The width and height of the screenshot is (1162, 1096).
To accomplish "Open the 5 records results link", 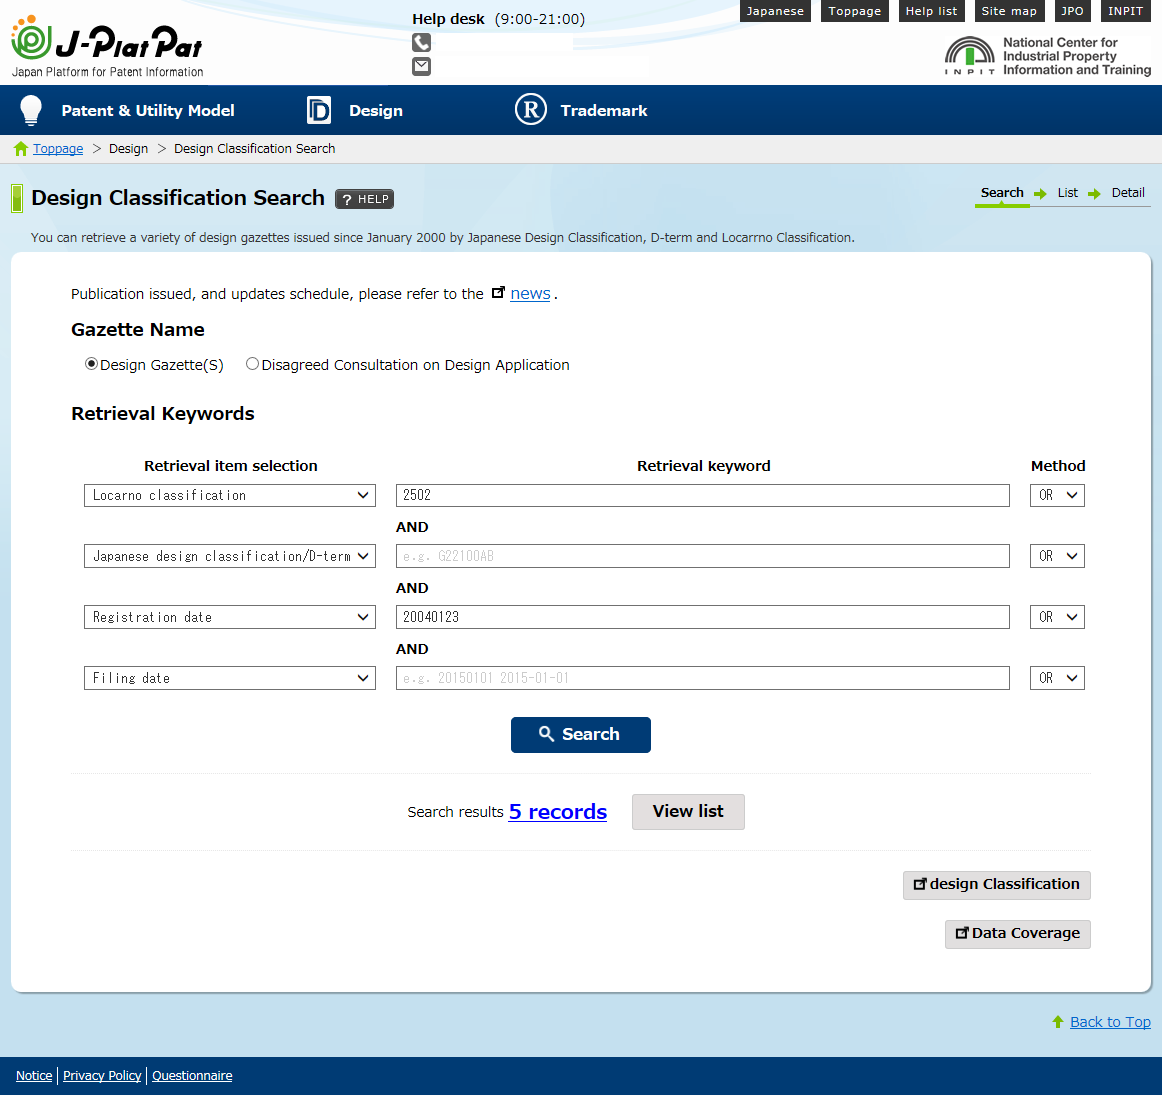I will coord(557,812).
